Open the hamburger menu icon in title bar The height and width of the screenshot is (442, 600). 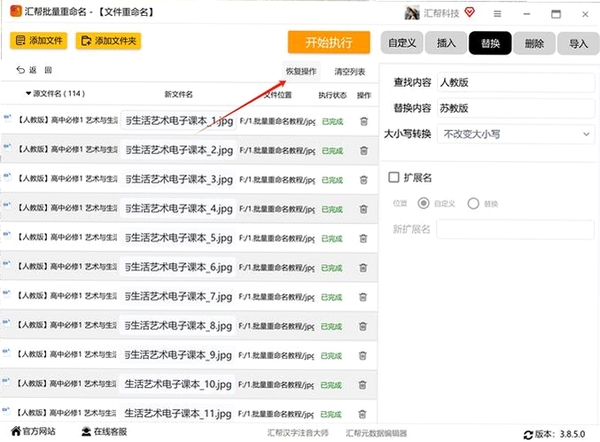tap(497, 14)
